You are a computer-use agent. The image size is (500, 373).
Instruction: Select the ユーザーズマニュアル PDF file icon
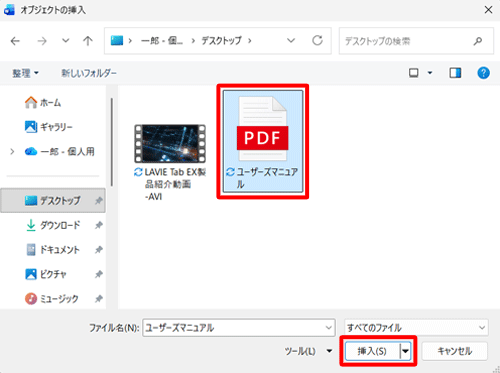pyautogui.click(x=262, y=129)
